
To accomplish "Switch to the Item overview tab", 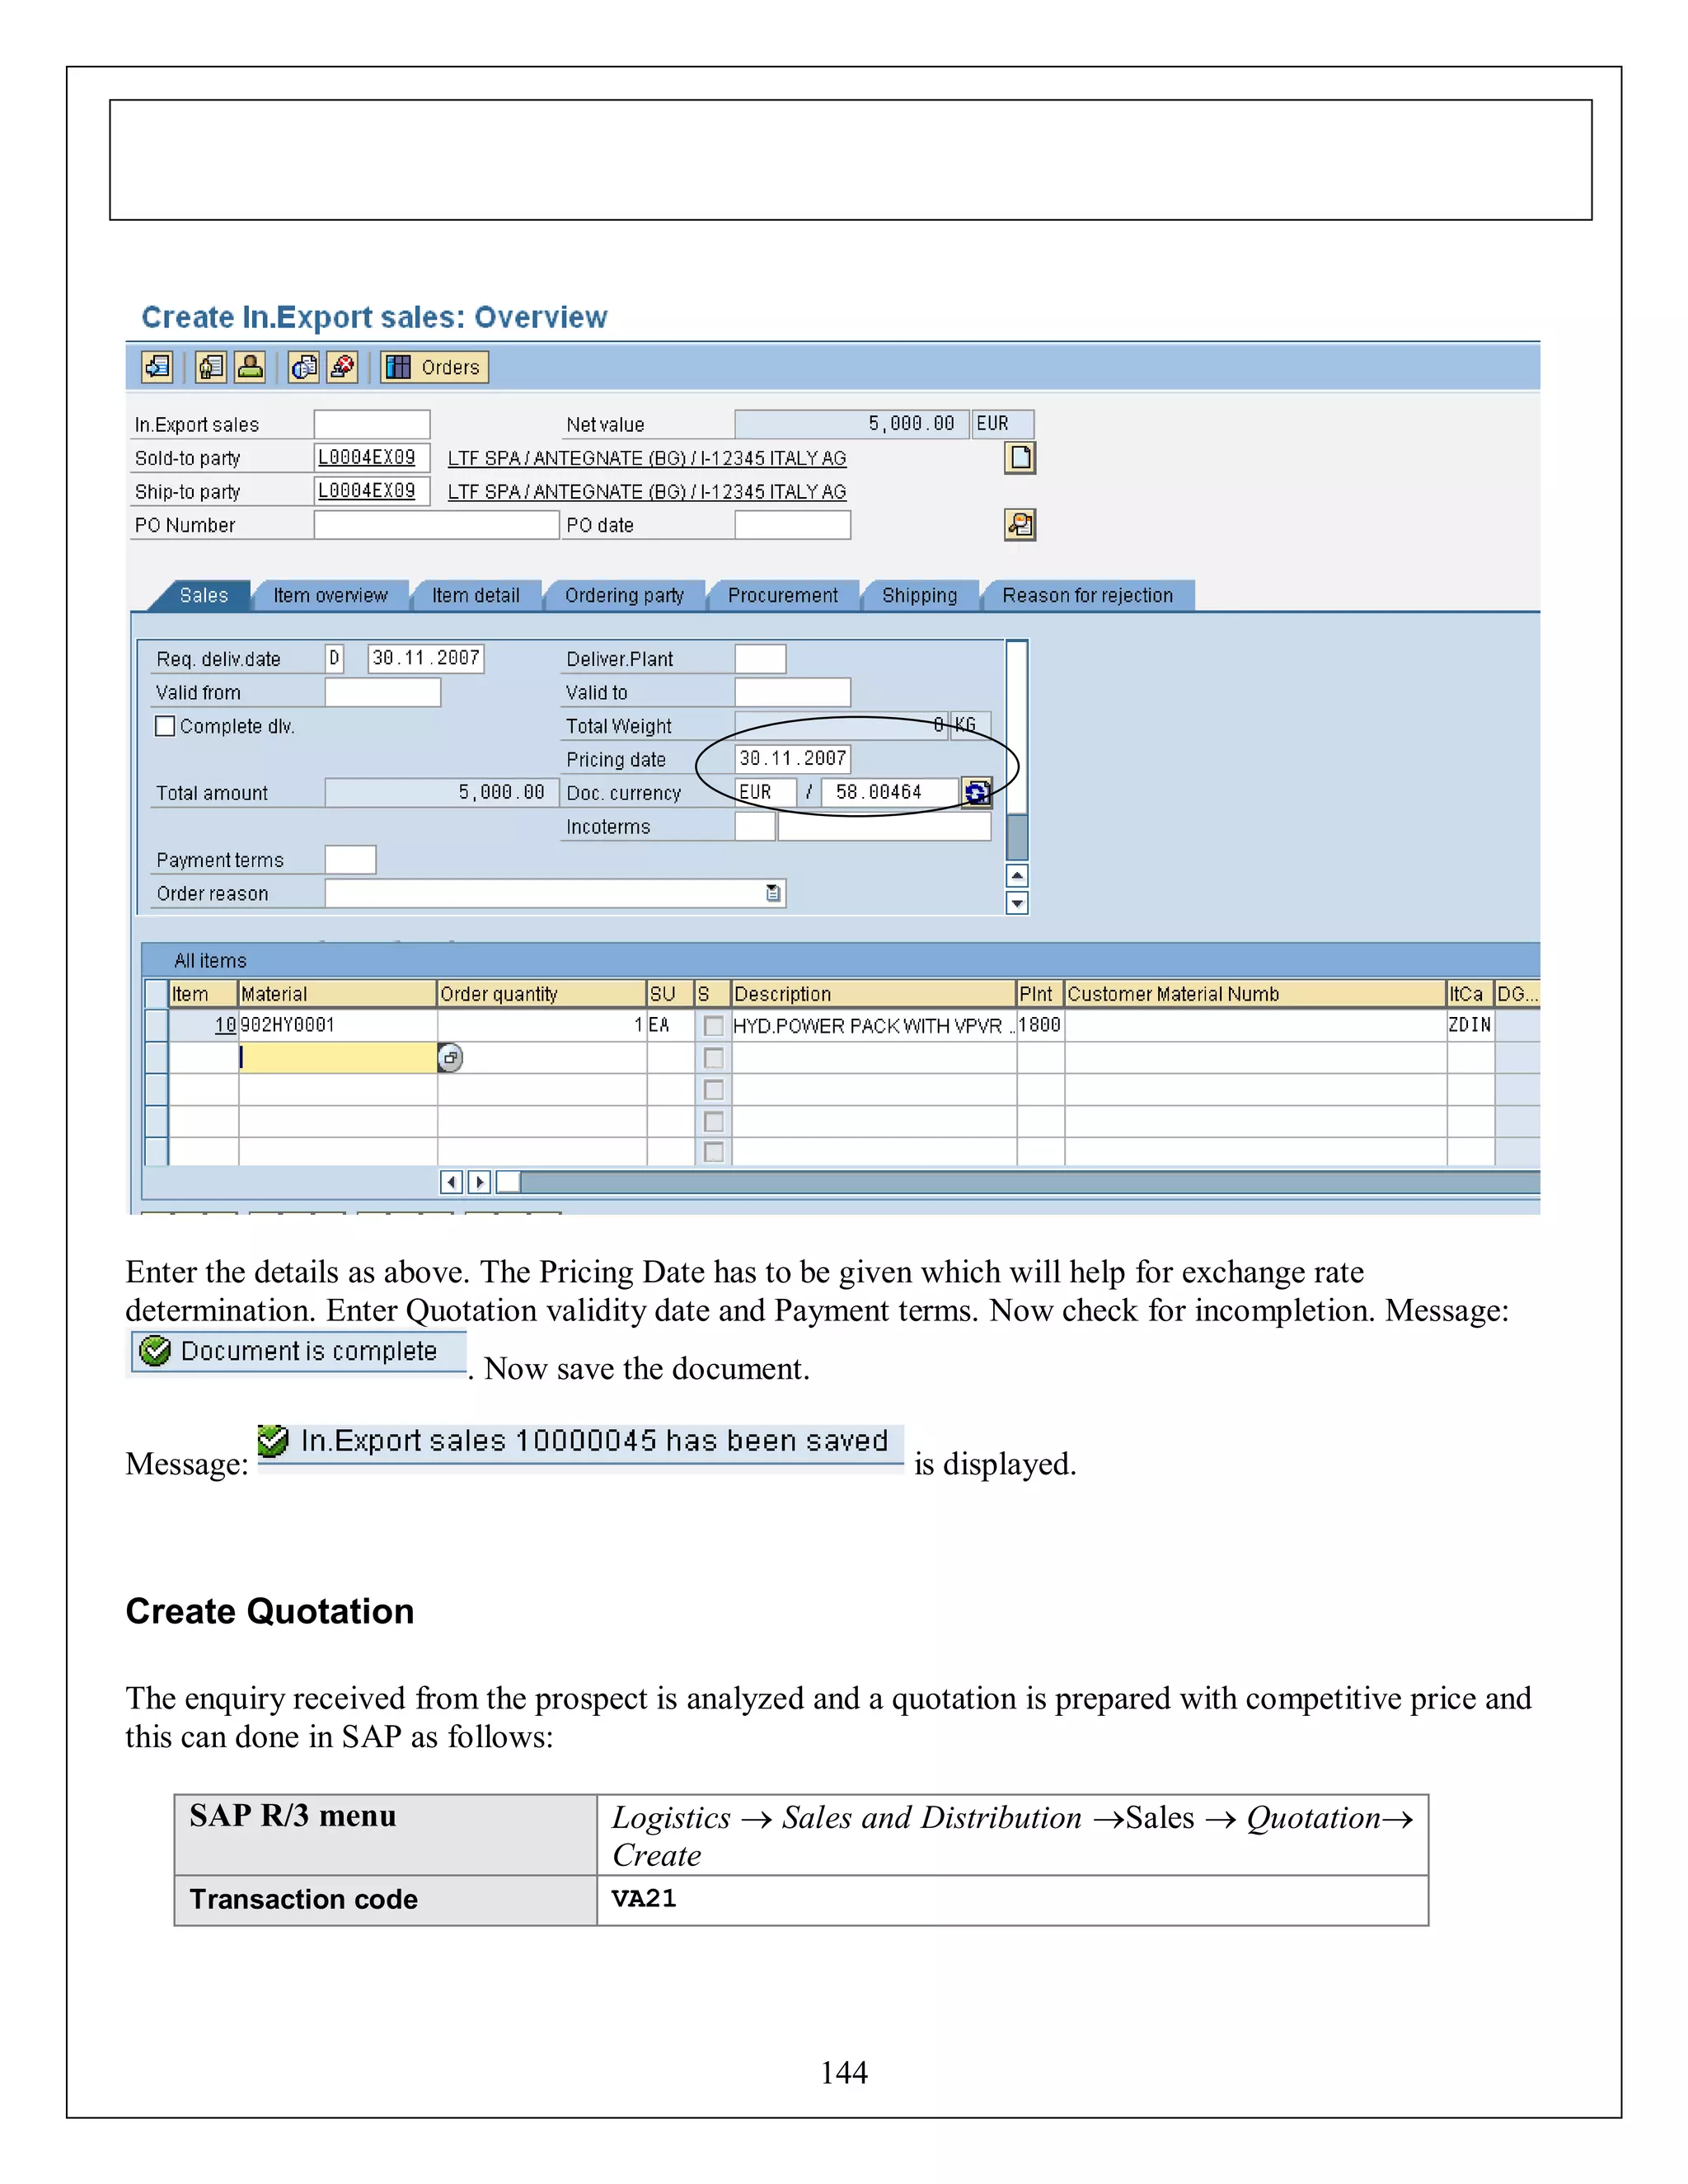I will (x=330, y=596).
